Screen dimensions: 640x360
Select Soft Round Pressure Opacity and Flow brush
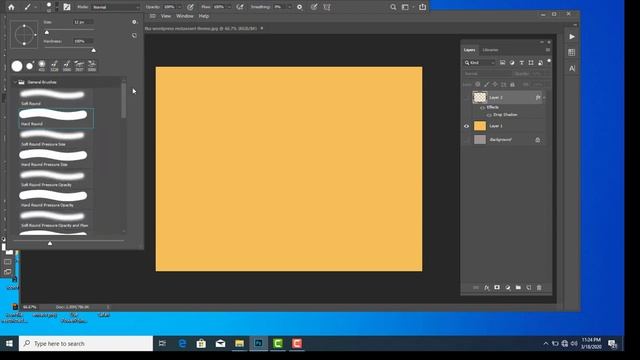tap(56, 220)
